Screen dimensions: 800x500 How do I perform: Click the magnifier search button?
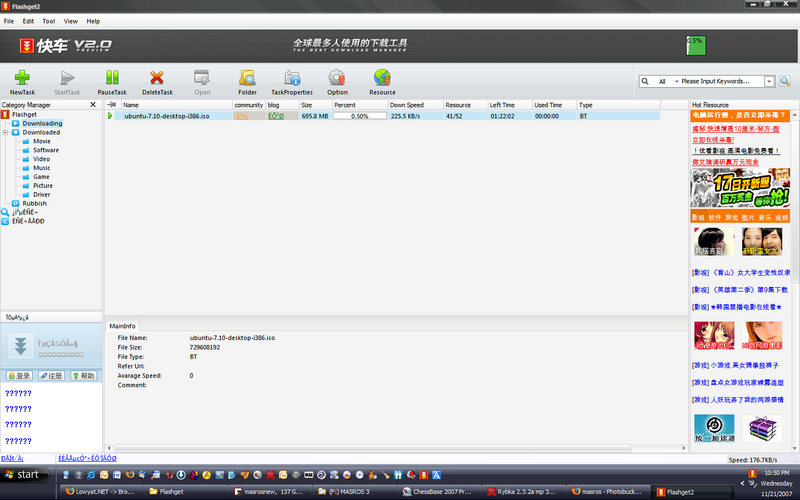pyautogui.click(x=784, y=81)
